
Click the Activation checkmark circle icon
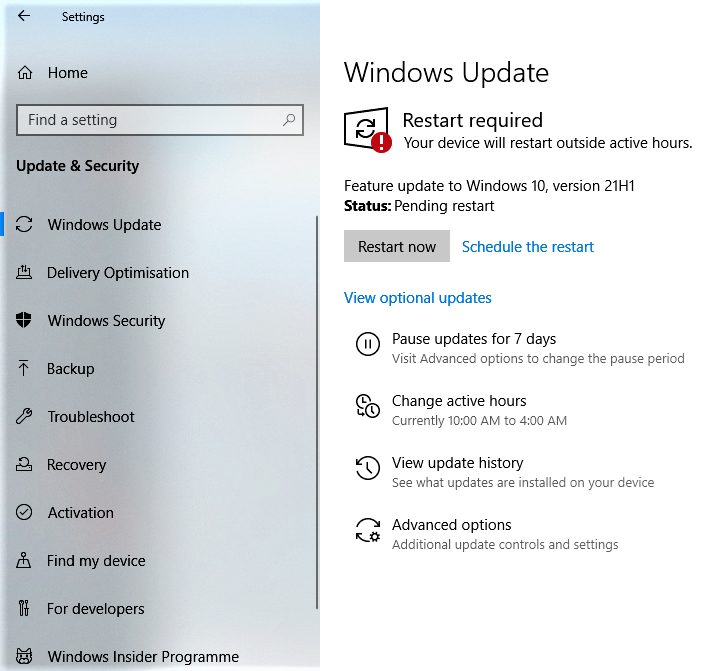coord(24,512)
